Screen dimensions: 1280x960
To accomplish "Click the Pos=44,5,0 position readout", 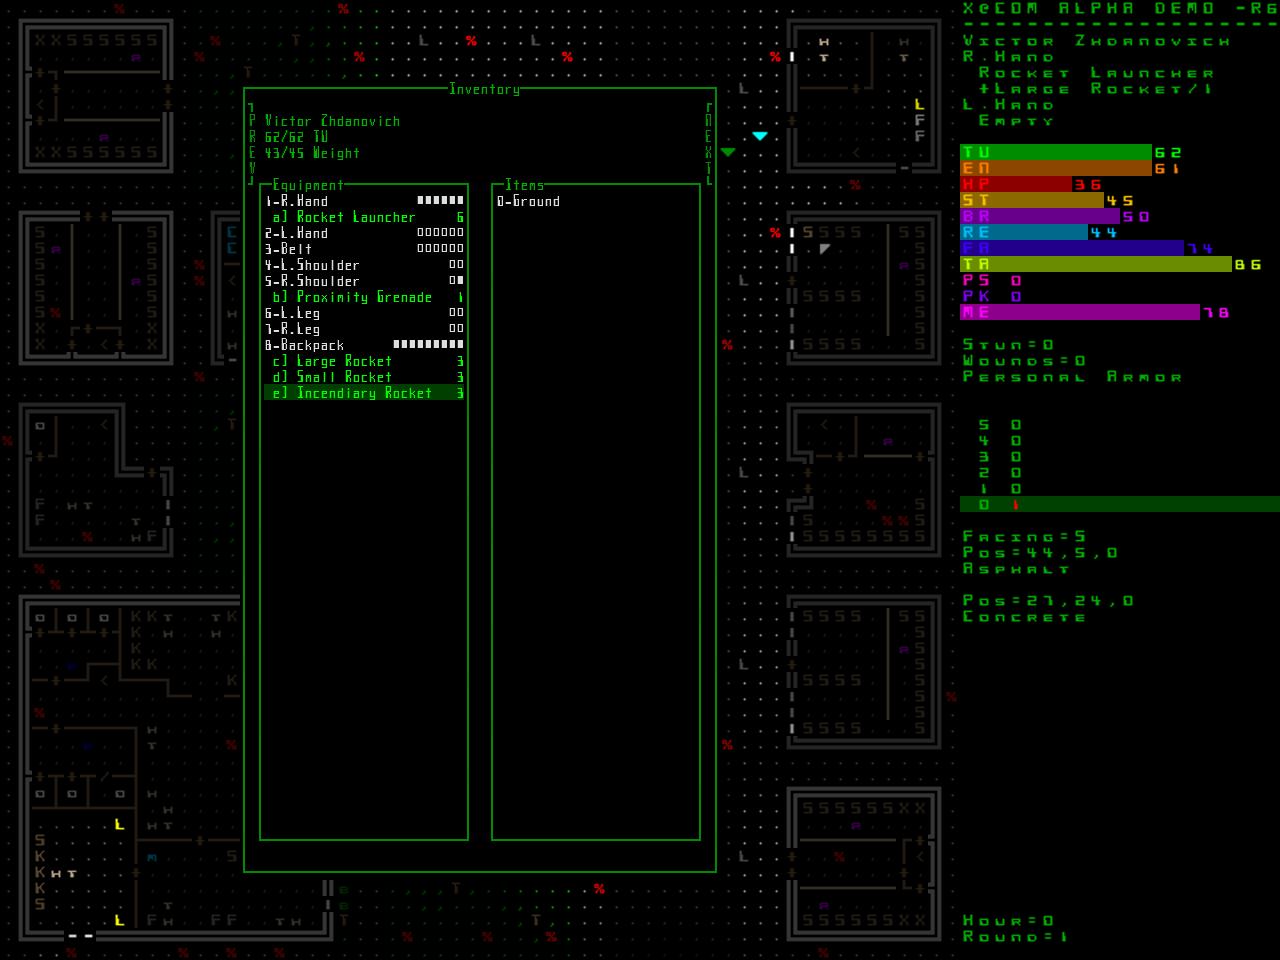I will click(1041, 553).
